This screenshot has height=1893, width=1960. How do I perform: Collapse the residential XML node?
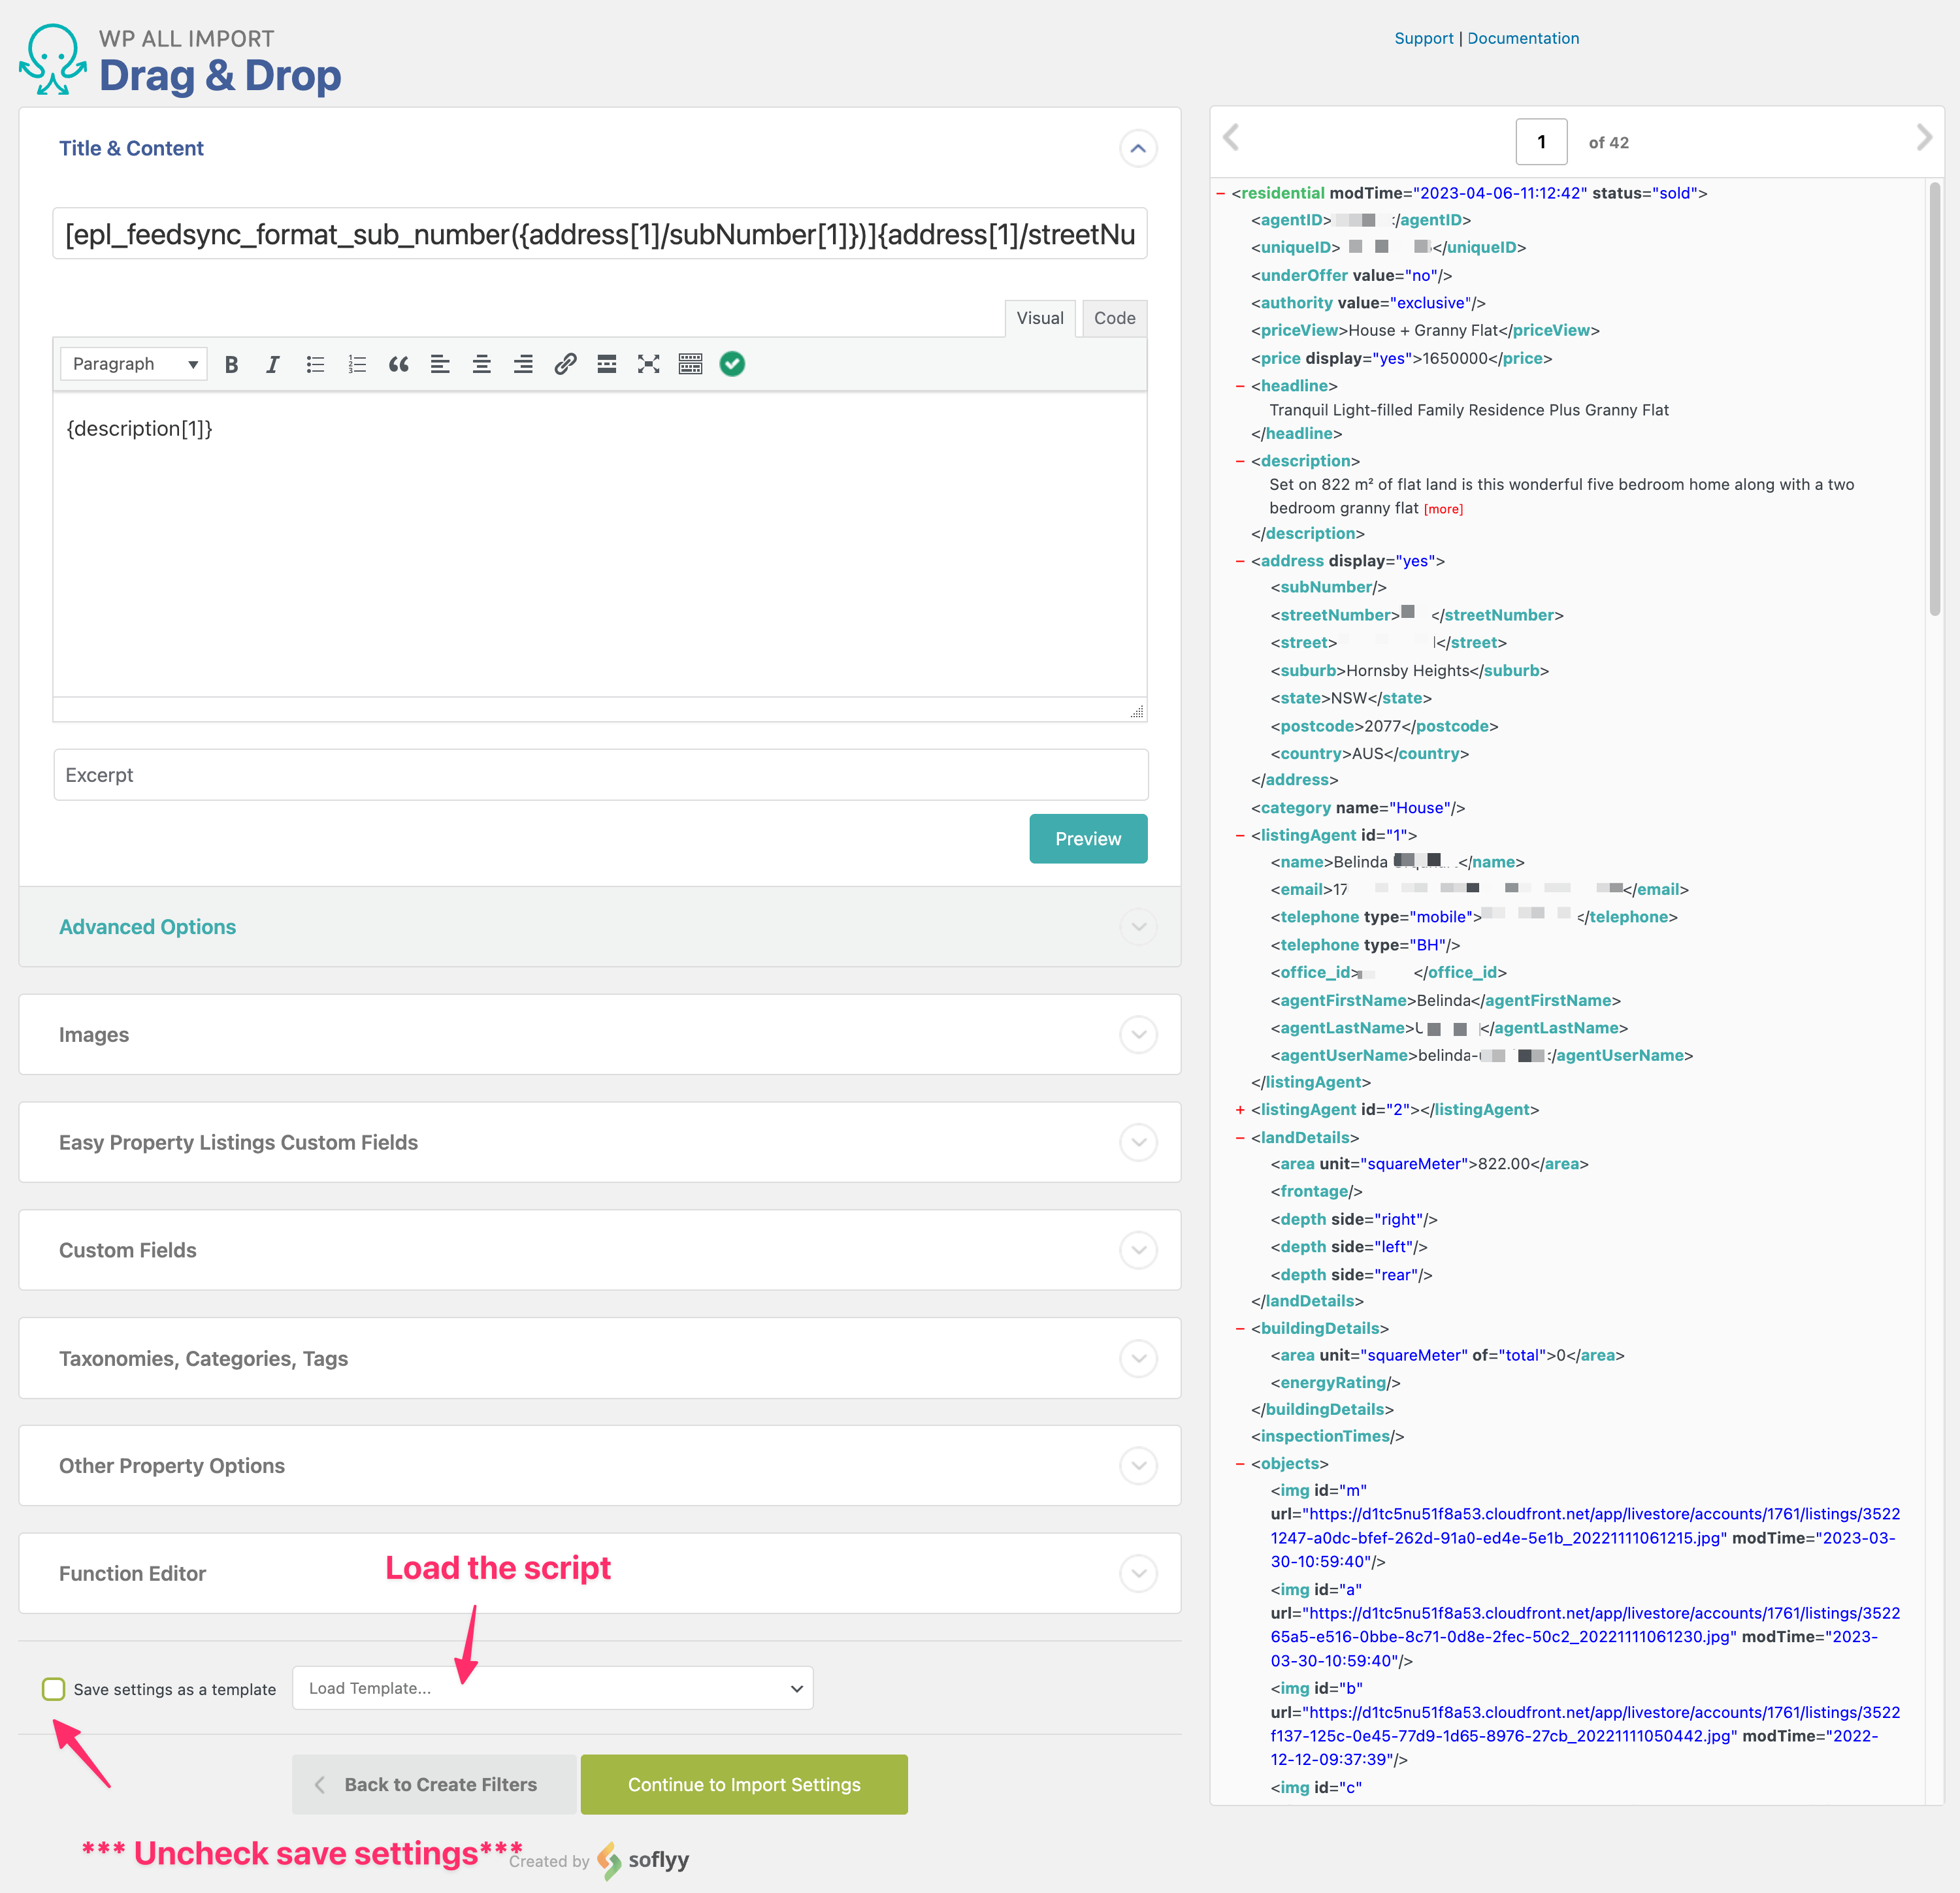click(1220, 194)
